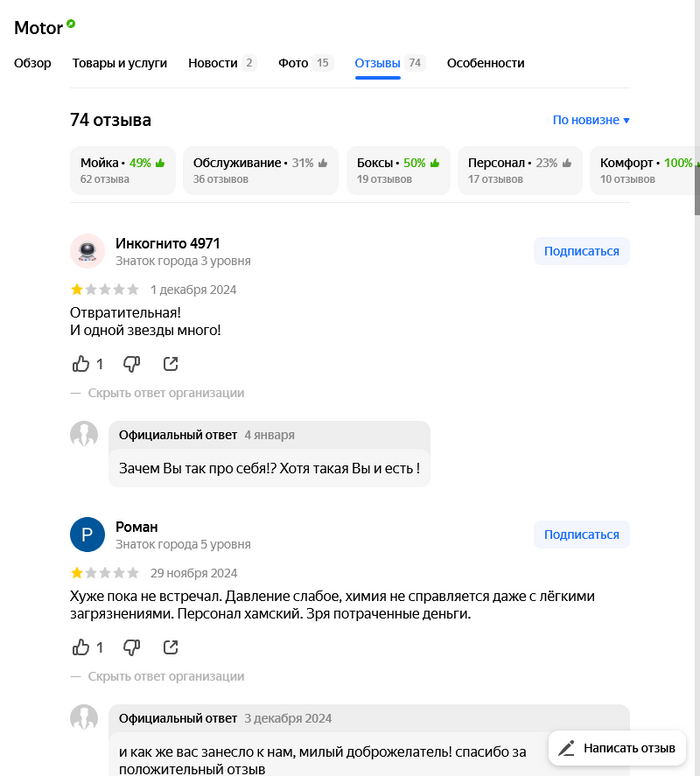Dislike the Инкогнито 4971 review
The width and height of the screenshot is (700, 776).
[131, 364]
